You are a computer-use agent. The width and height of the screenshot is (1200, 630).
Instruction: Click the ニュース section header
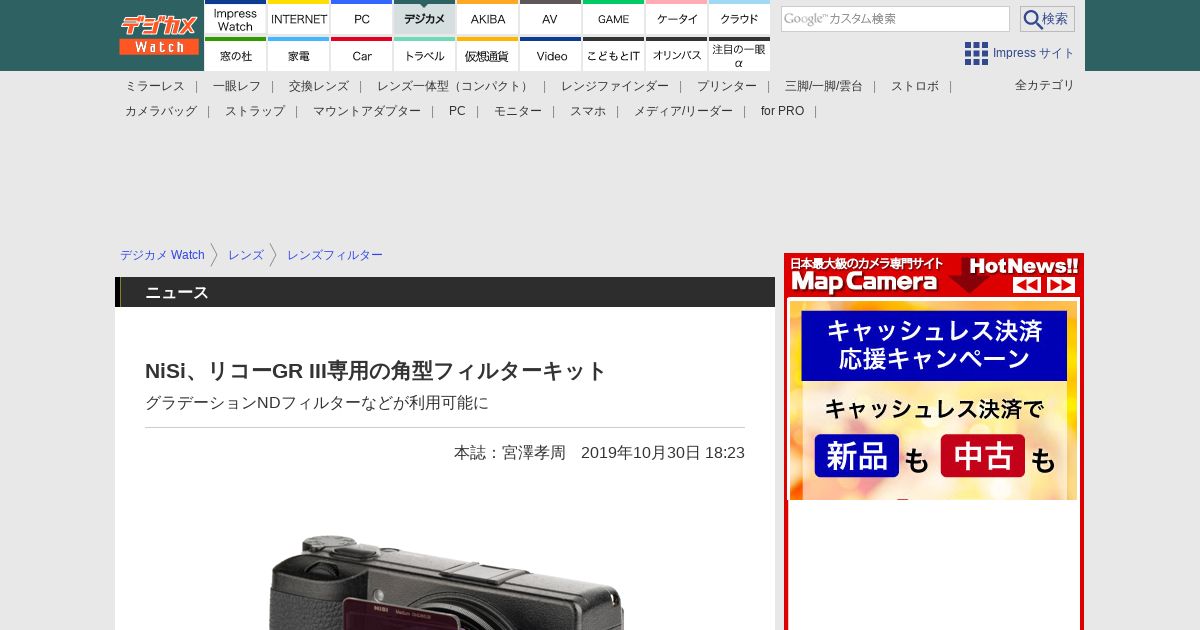click(445, 292)
